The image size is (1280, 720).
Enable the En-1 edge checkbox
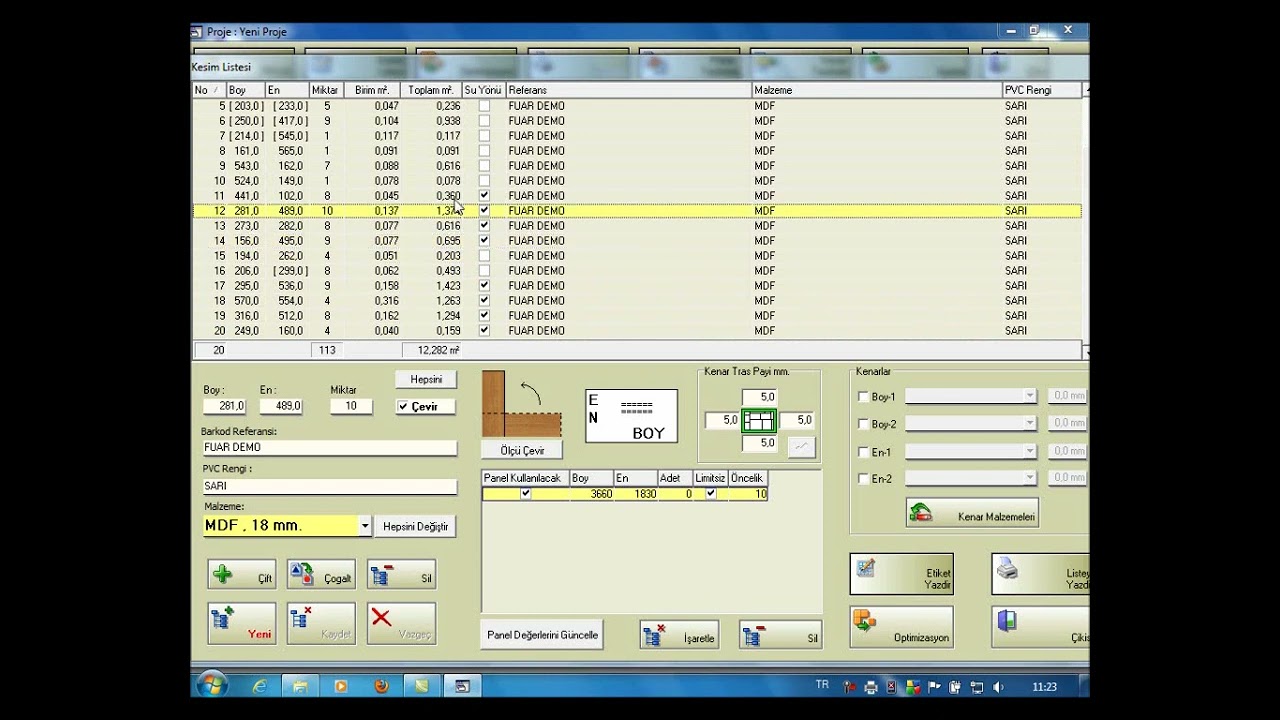pos(863,452)
